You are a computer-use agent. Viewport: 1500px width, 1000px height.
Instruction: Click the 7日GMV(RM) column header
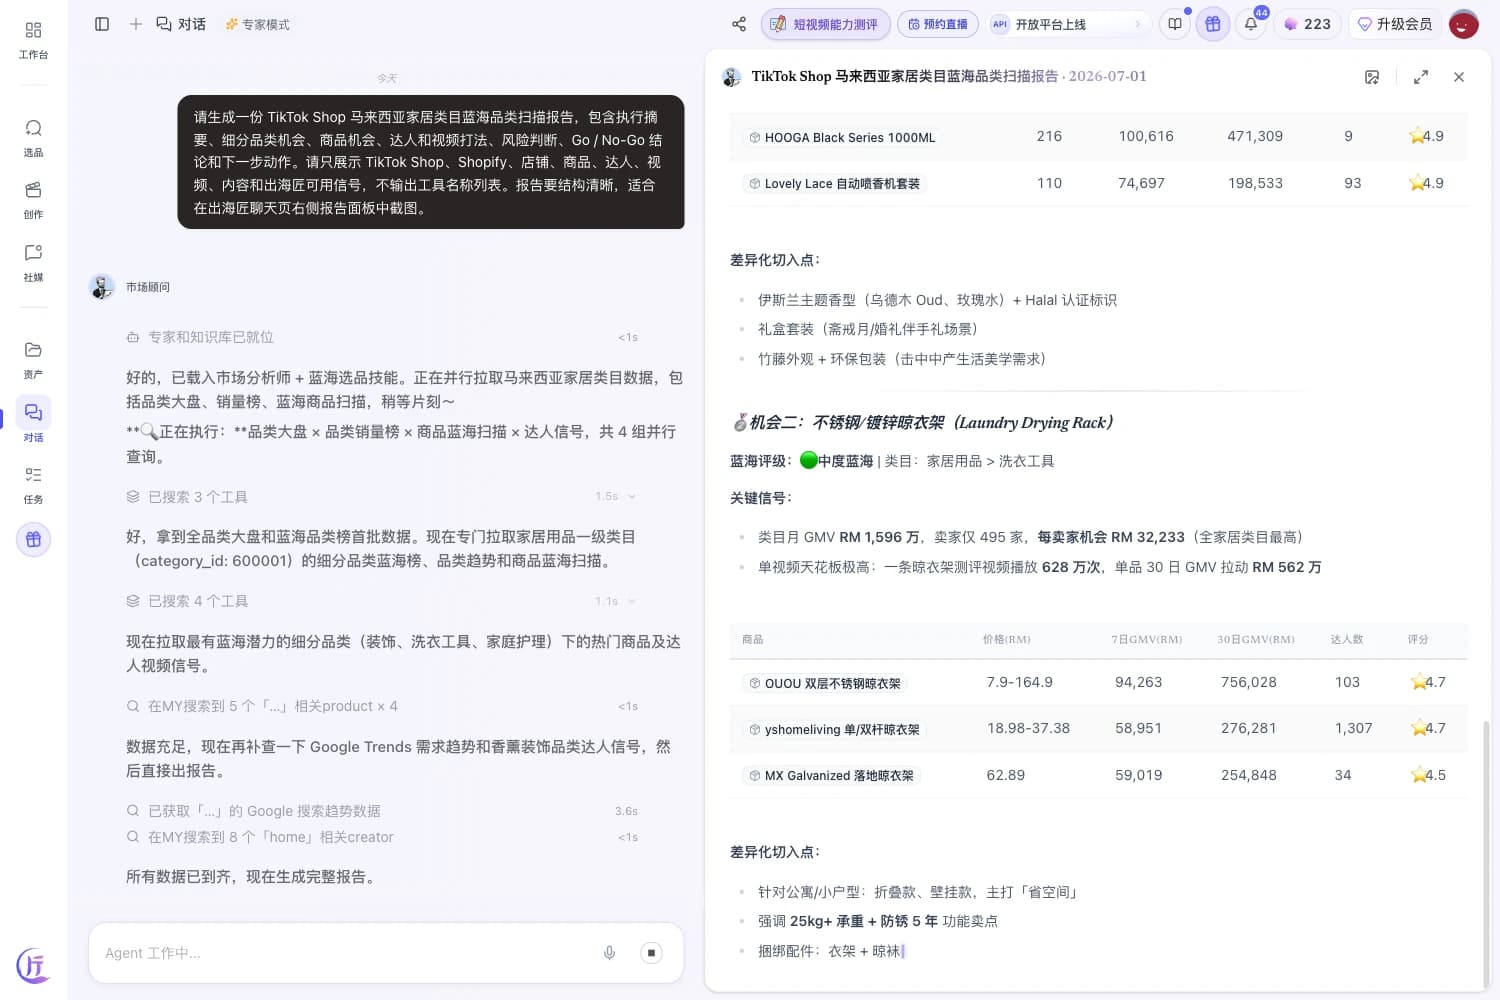coord(1146,639)
